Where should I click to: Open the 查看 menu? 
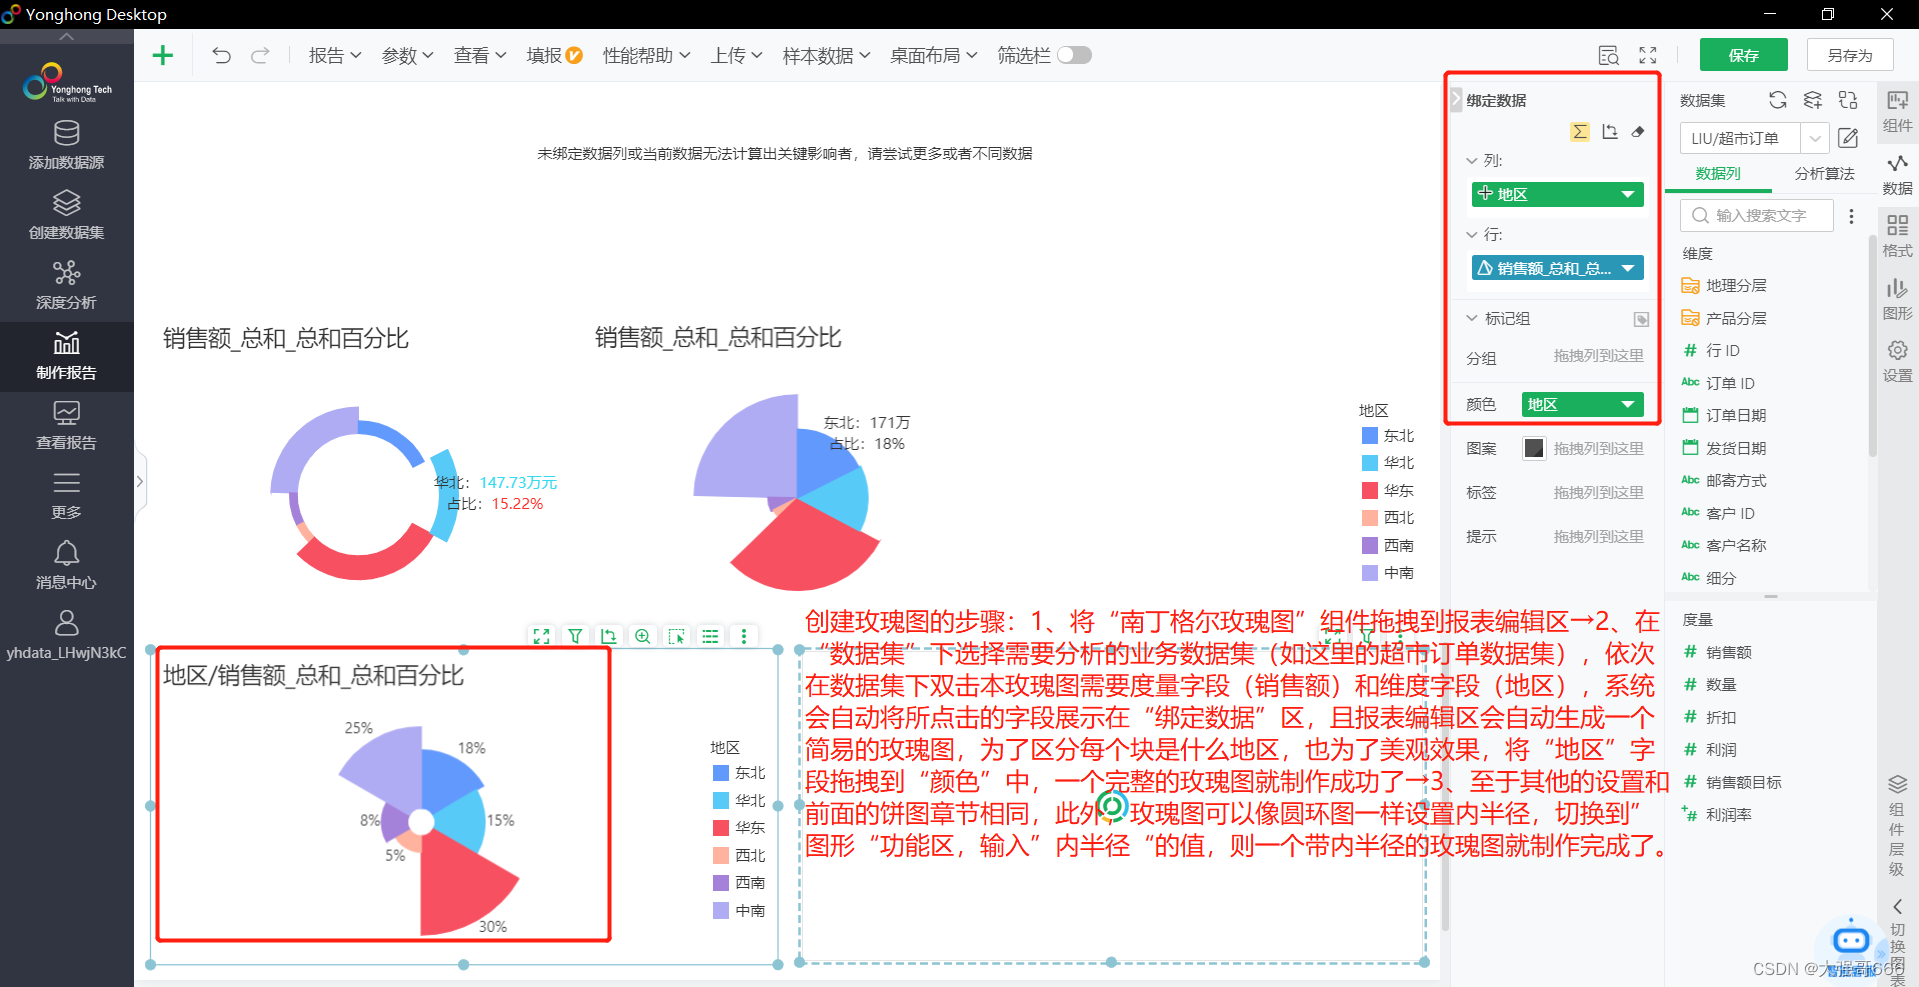(480, 56)
